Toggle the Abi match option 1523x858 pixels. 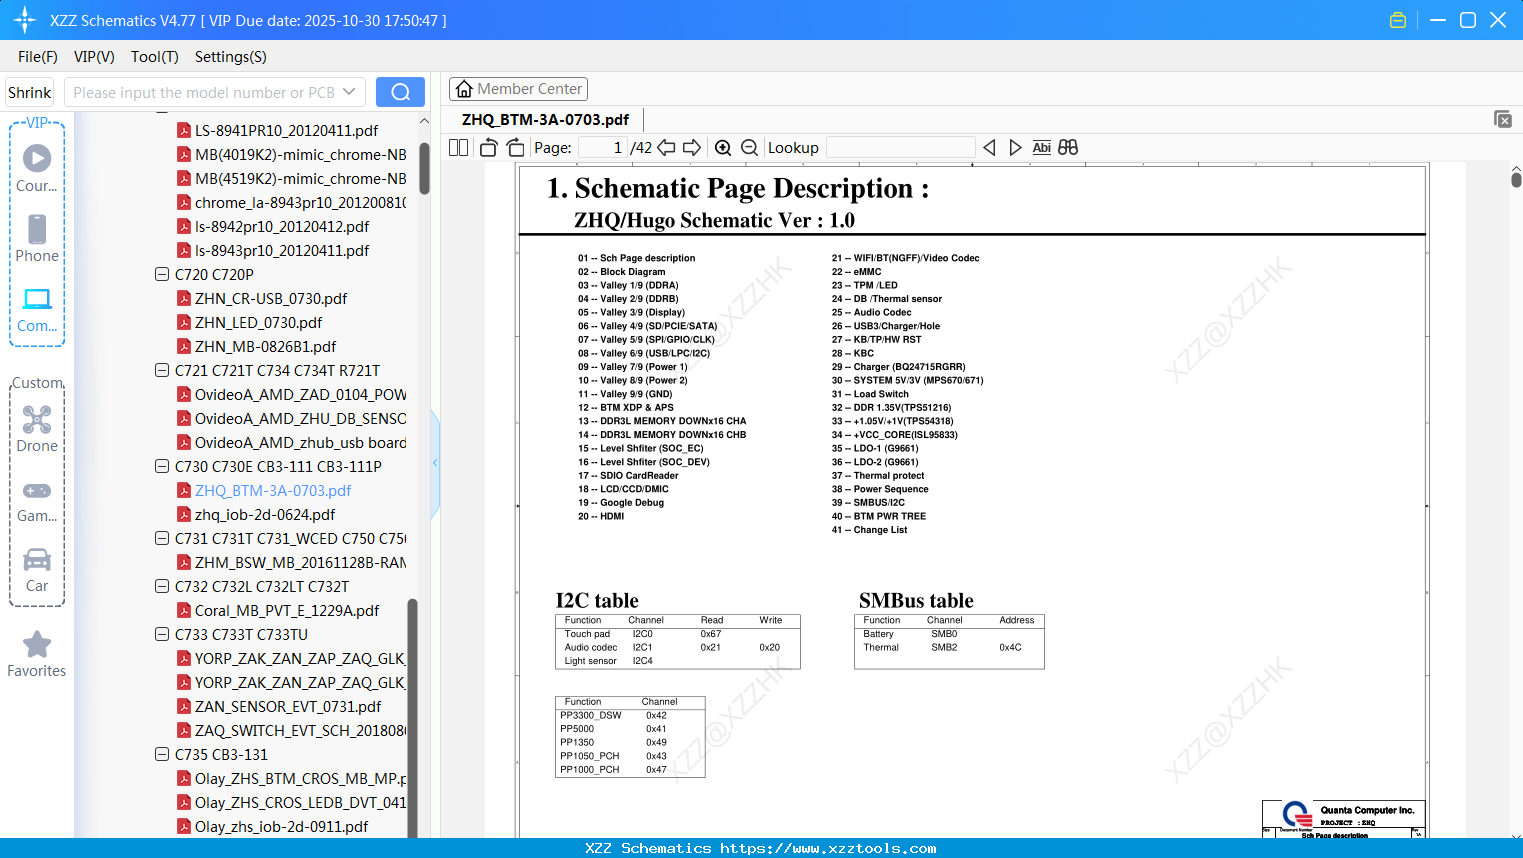1041,148
